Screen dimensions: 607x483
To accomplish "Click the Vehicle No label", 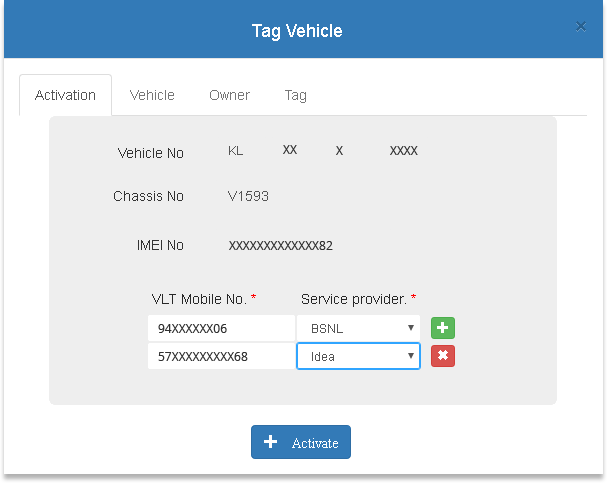I will click(151, 153).
